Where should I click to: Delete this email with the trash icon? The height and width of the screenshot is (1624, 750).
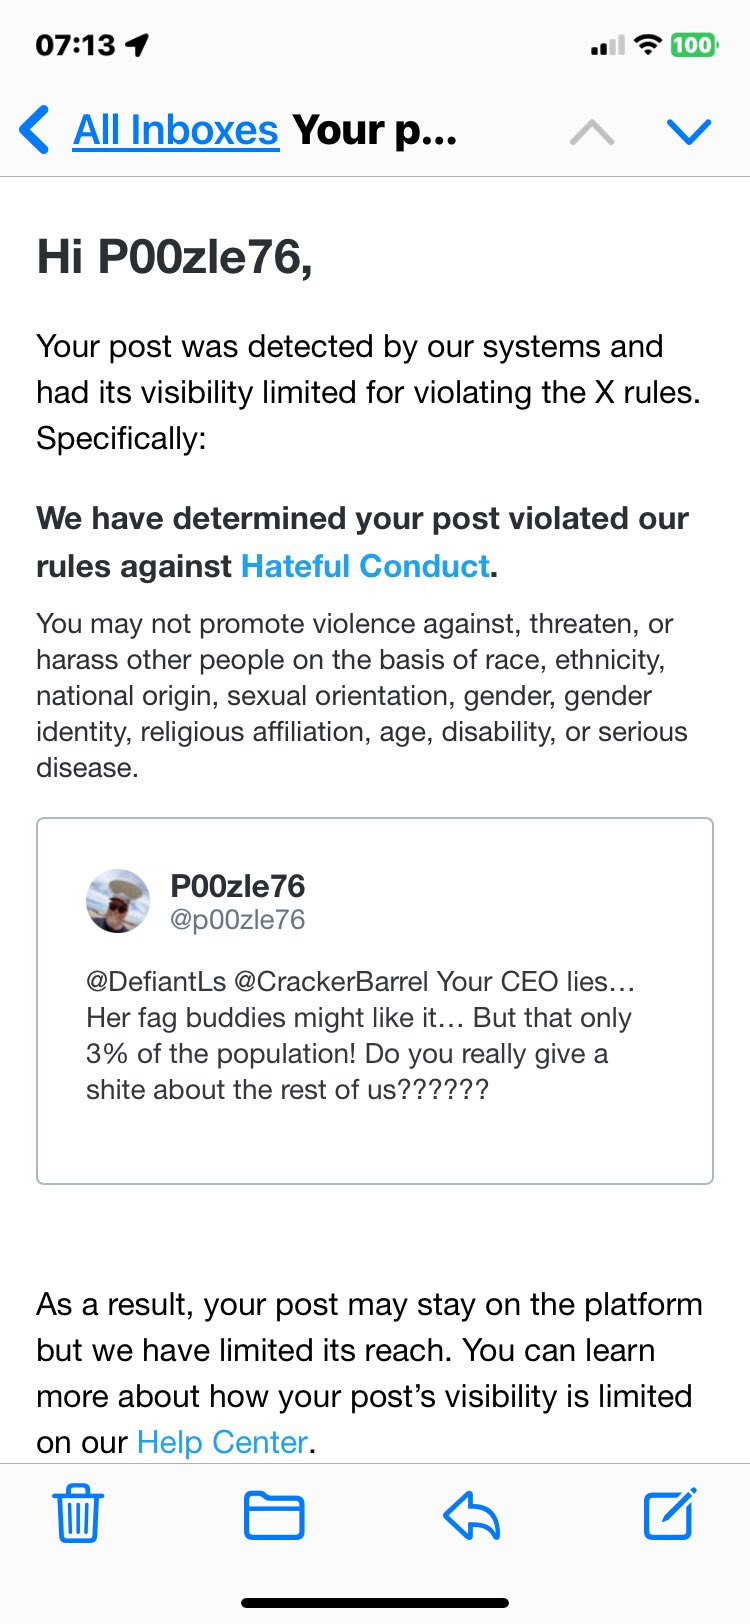[78, 1514]
